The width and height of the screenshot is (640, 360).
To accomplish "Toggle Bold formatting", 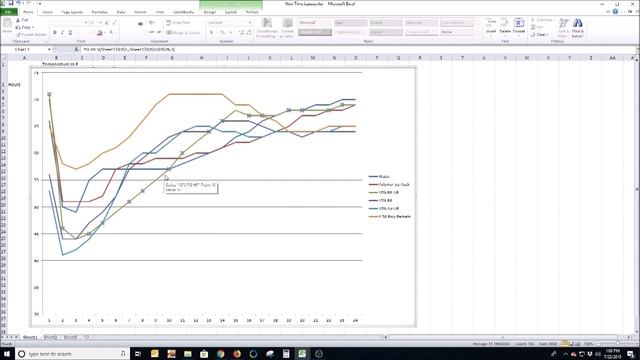I will click(55, 33).
